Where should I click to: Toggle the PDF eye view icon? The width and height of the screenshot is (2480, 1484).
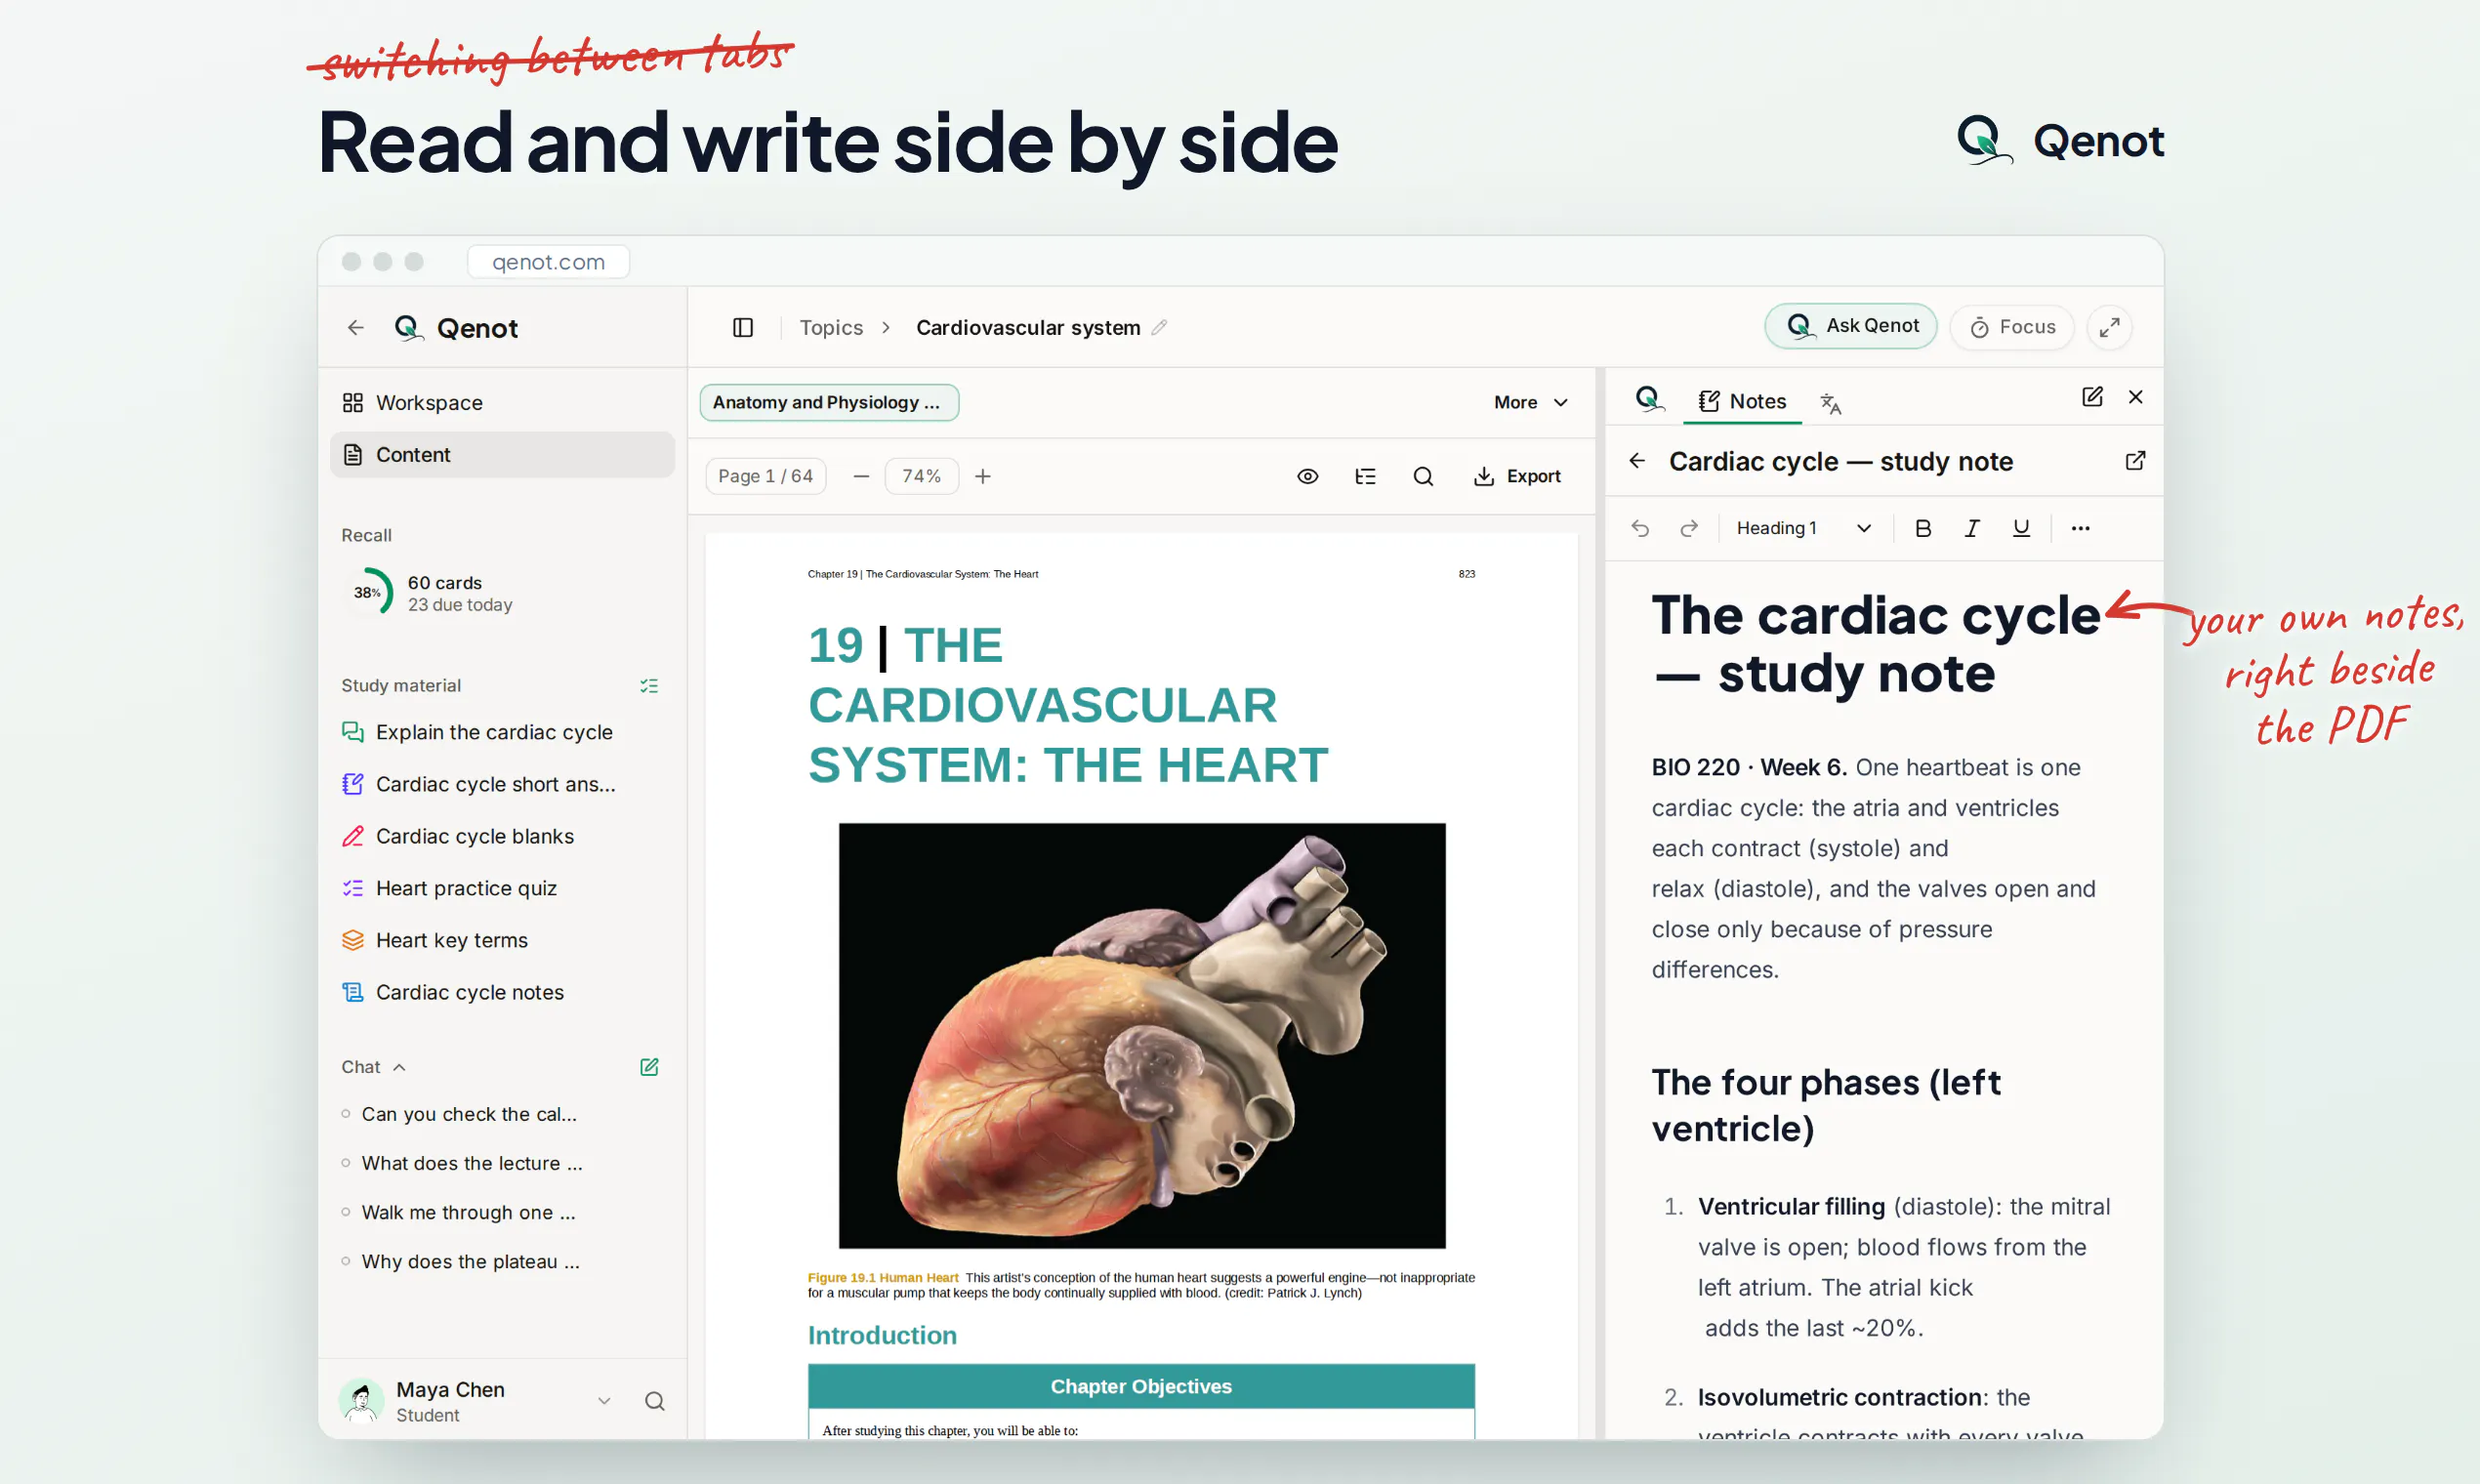pos(1307,476)
